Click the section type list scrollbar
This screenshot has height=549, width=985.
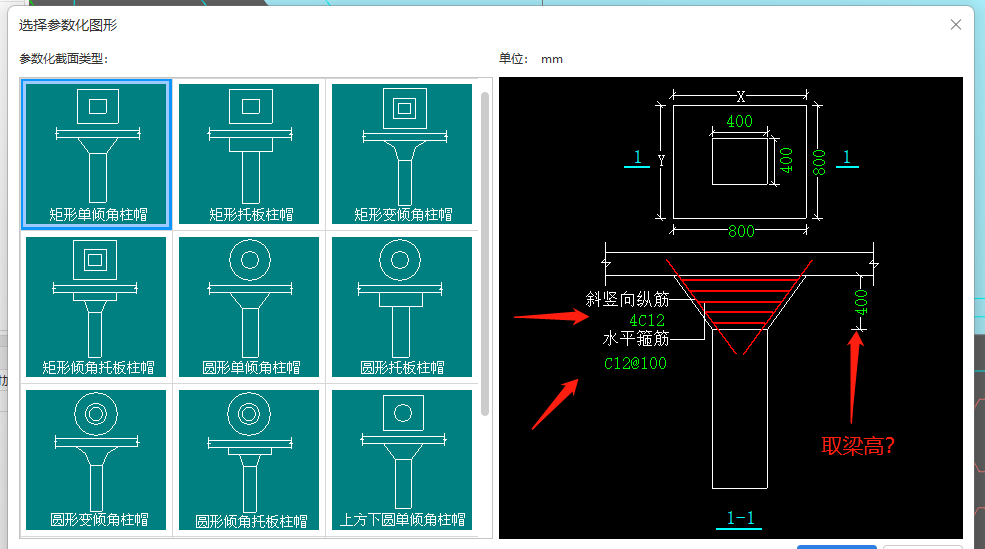[485, 254]
